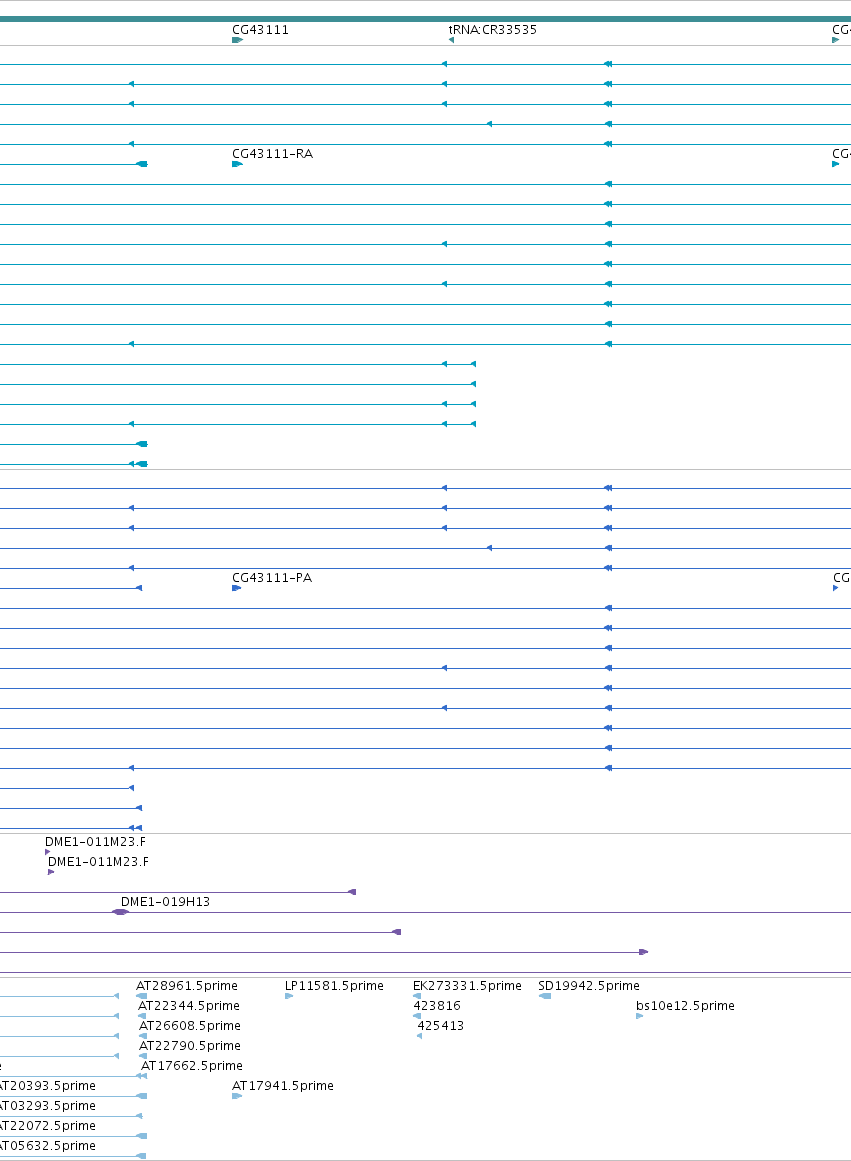Select the AT28961.5prime label
Image resolution: width=851 pixels, height=1161 pixels.
187,986
